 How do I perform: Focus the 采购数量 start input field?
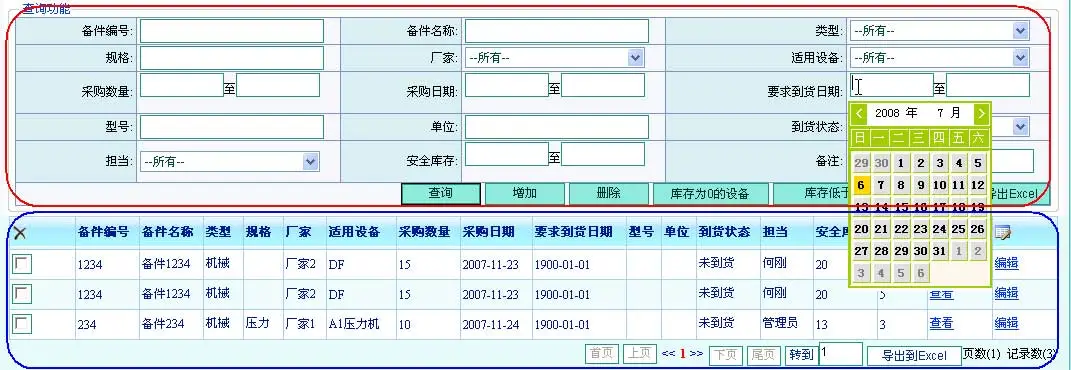tap(182, 85)
